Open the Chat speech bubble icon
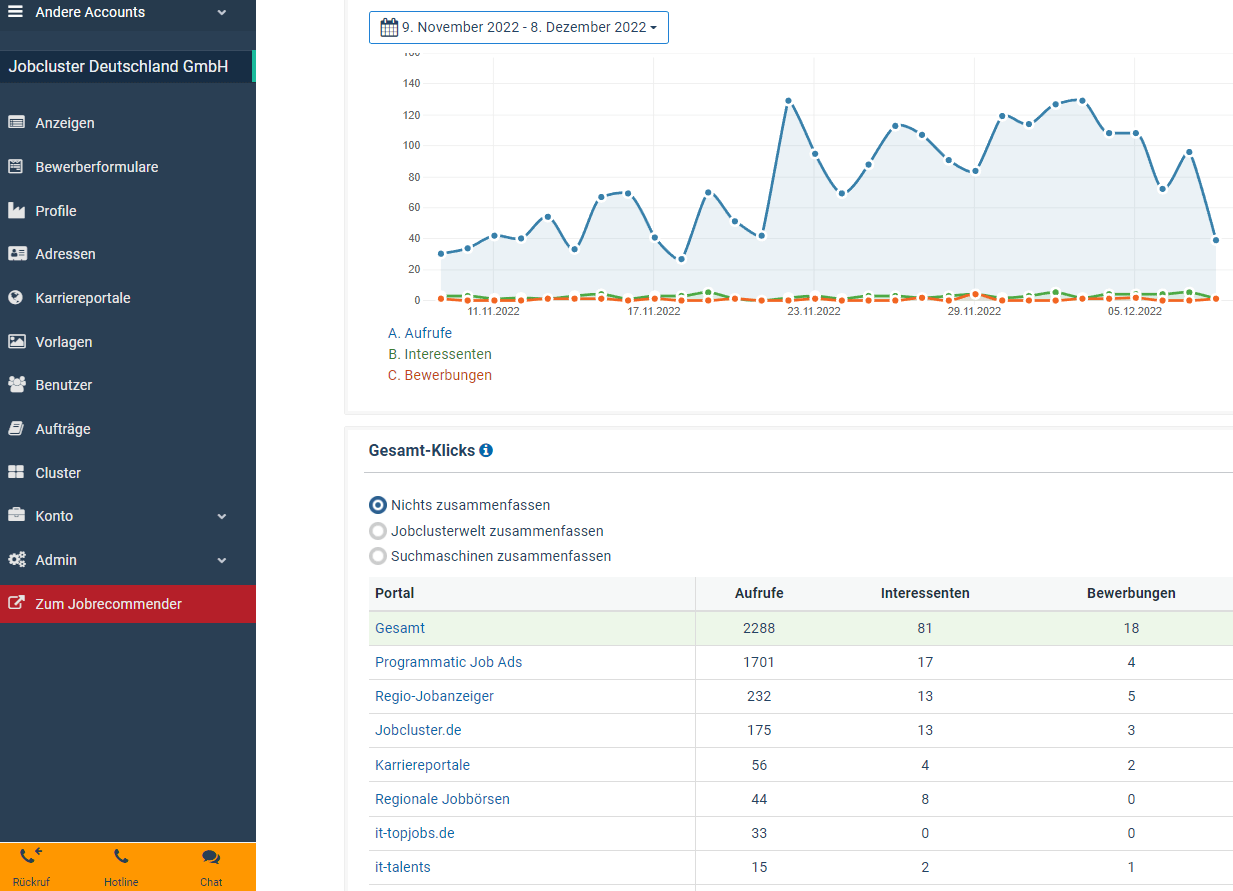 click(211, 857)
